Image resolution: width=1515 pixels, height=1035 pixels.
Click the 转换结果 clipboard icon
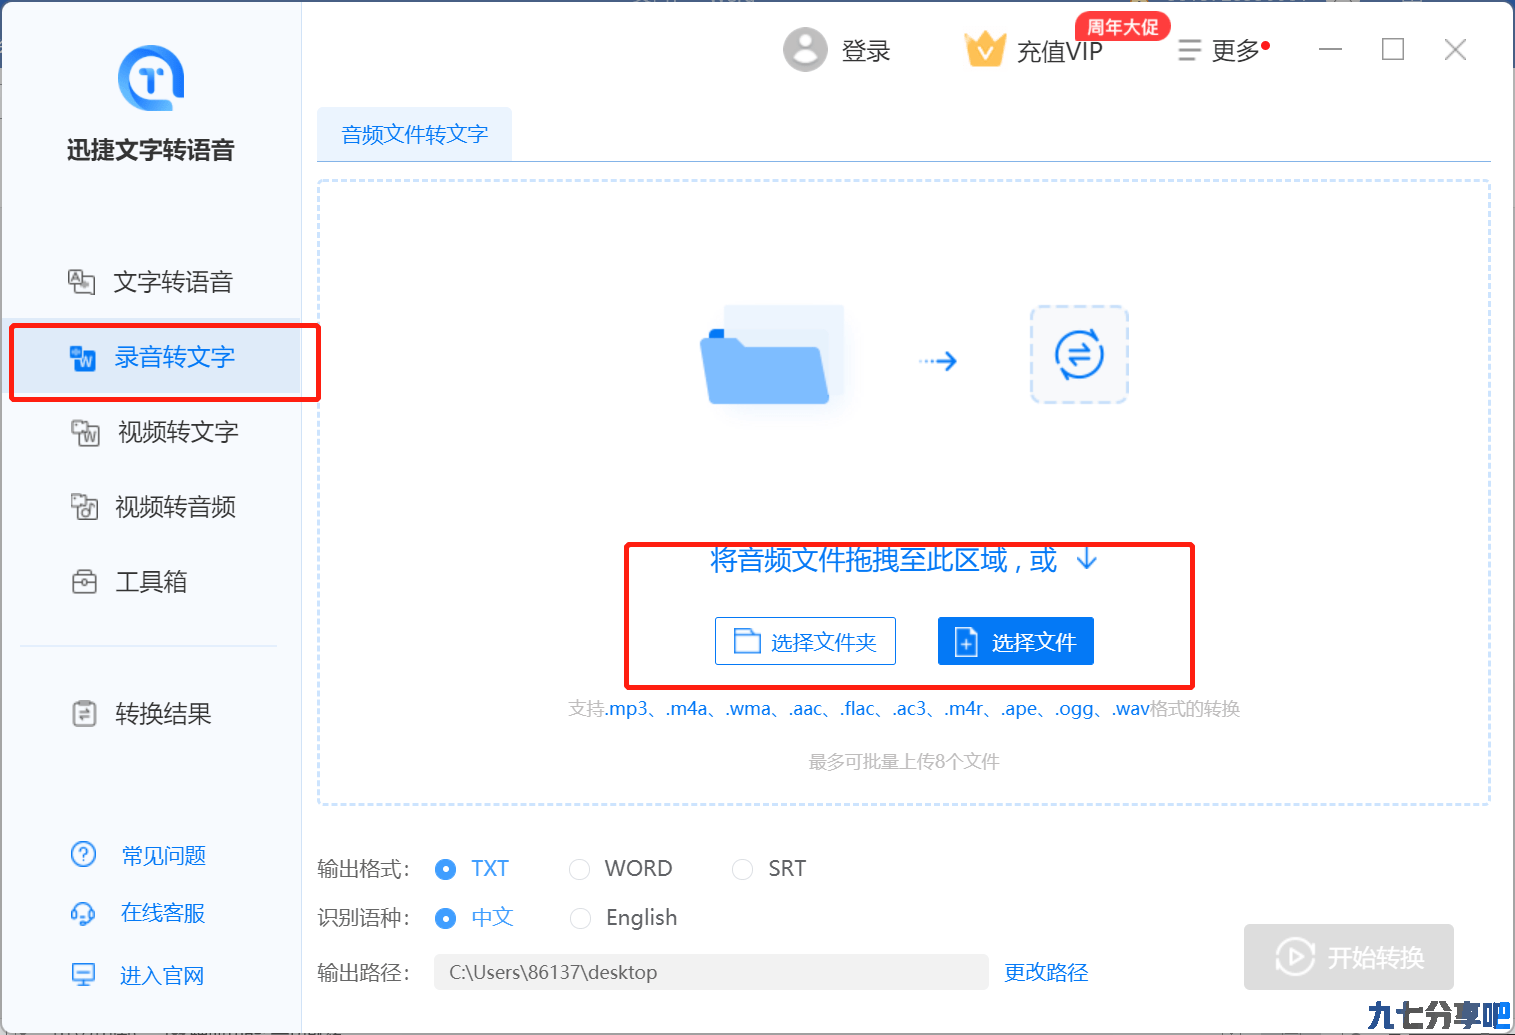click(x=84, y=714)
